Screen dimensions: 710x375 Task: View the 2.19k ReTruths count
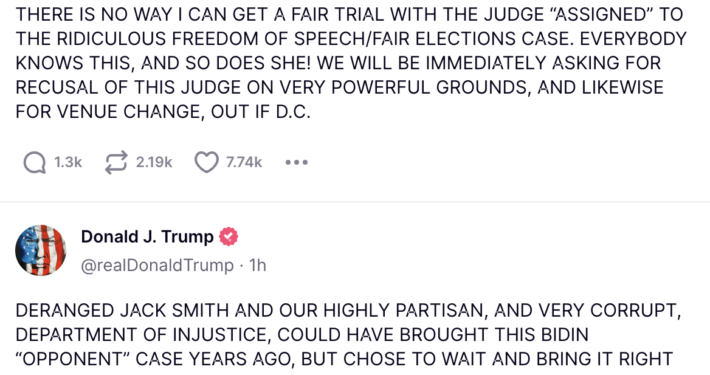[x=154, y=162]
